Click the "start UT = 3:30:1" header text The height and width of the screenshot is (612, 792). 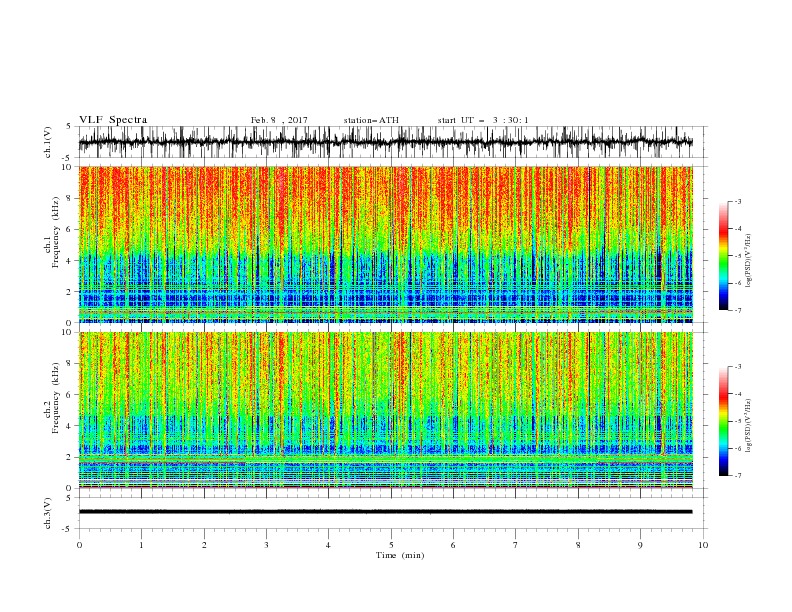pos(482,120)
